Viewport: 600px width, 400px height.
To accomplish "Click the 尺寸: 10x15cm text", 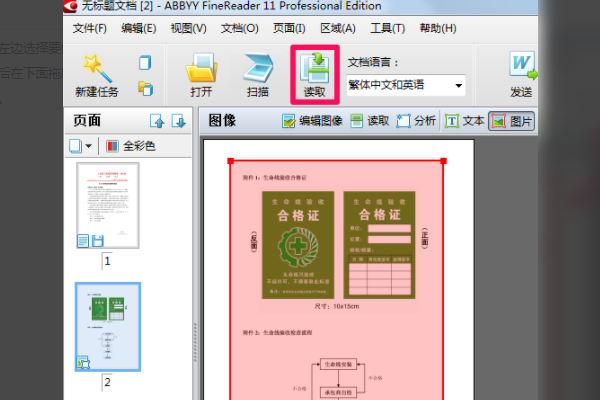I will point(337,306).
